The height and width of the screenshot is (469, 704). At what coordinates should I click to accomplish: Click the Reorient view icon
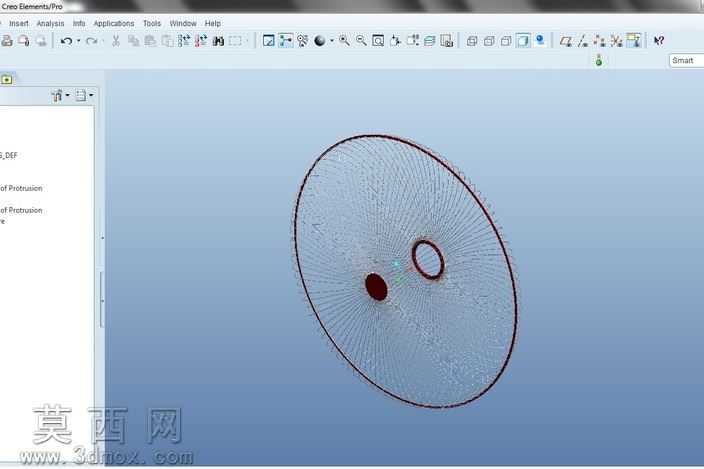tap(395, 41)
